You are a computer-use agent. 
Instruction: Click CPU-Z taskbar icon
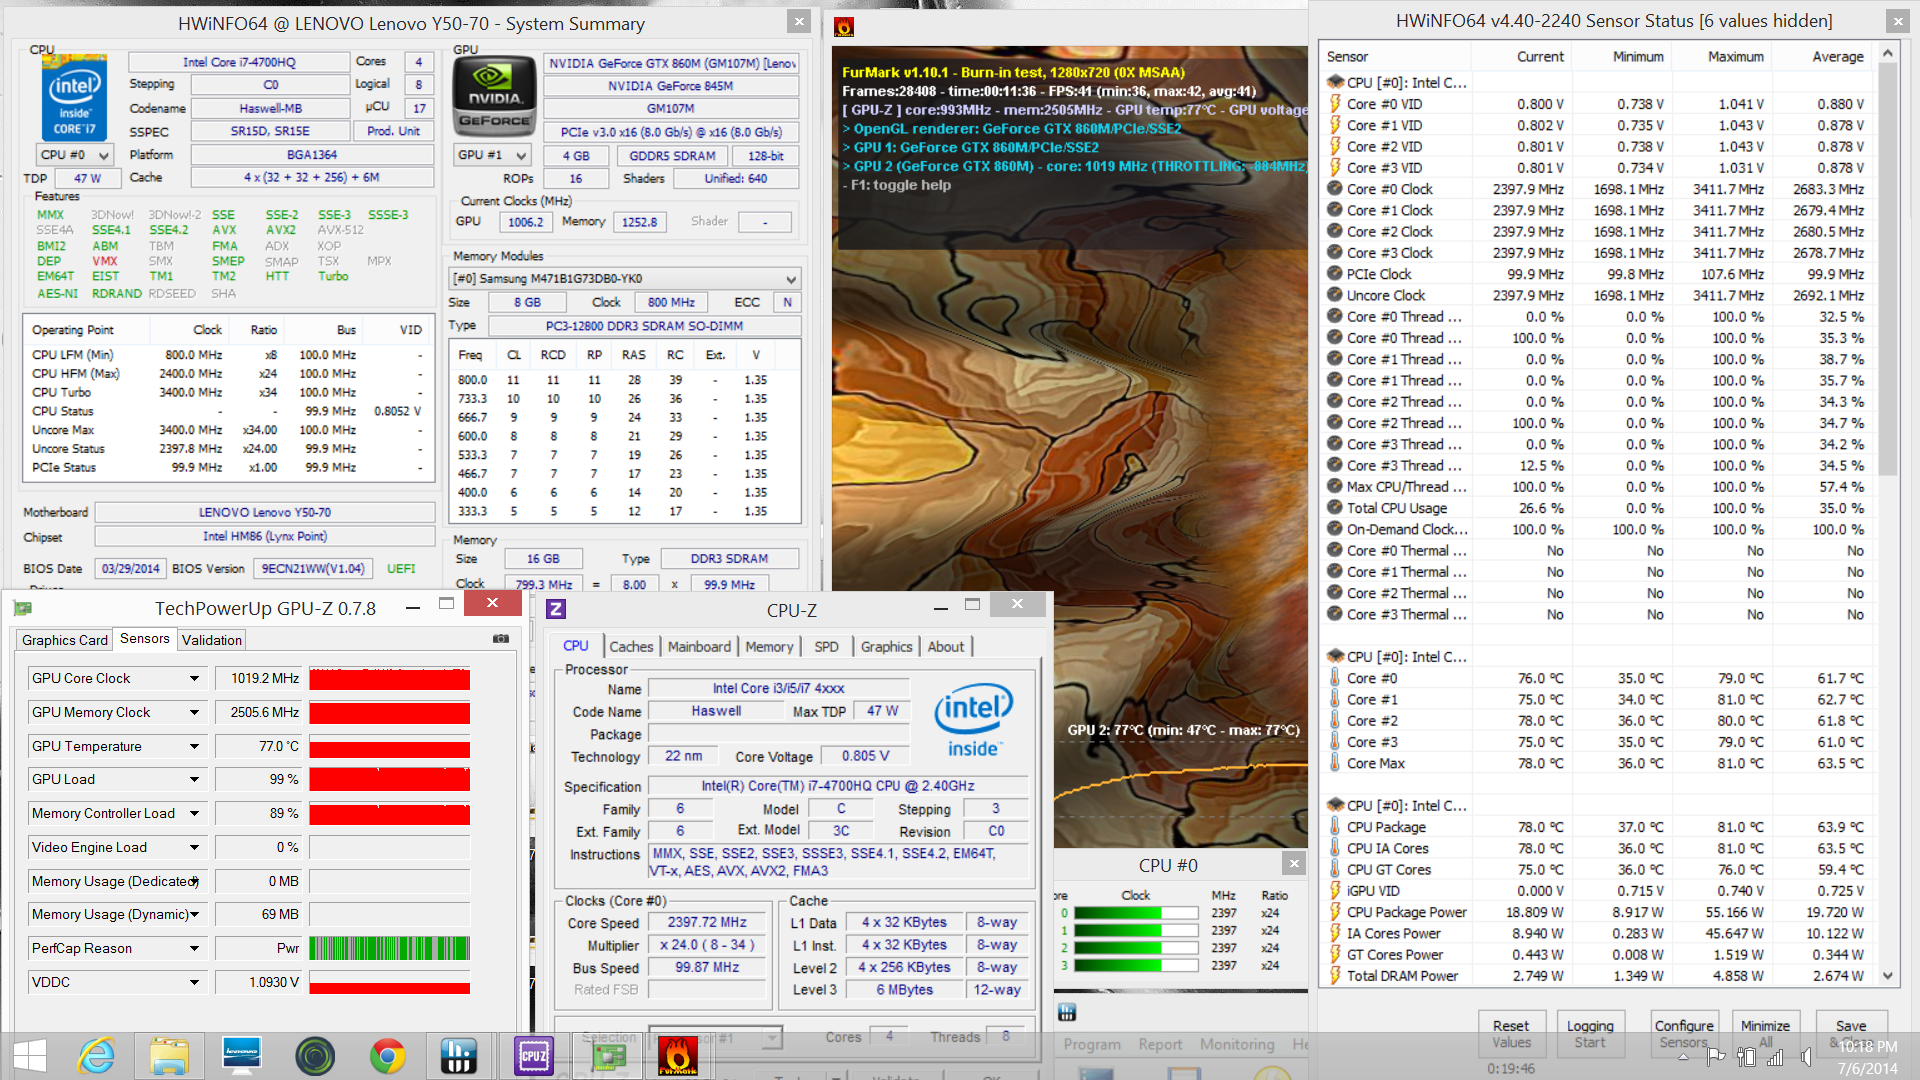[533, 1056]
